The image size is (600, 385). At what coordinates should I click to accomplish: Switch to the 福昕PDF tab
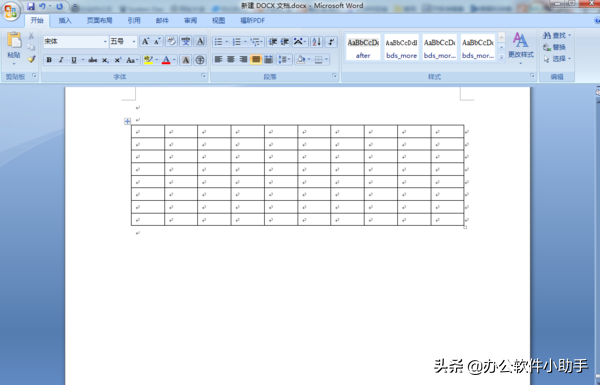pos(253,21)
